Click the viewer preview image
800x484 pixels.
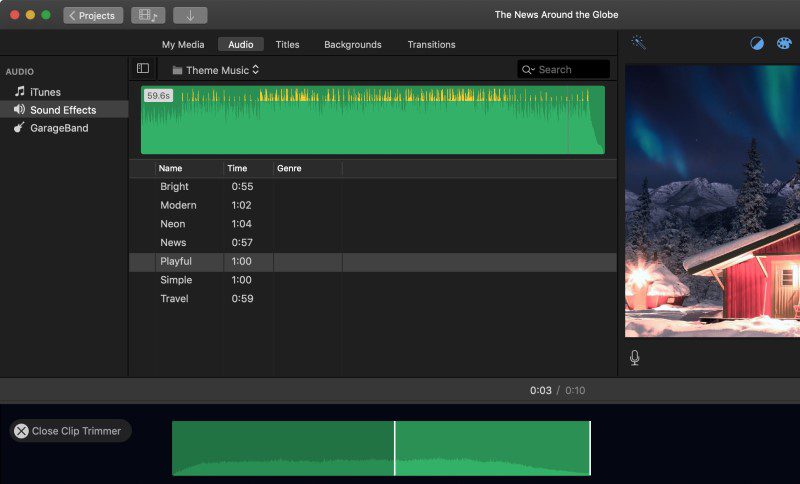click(x=712, y=200)
